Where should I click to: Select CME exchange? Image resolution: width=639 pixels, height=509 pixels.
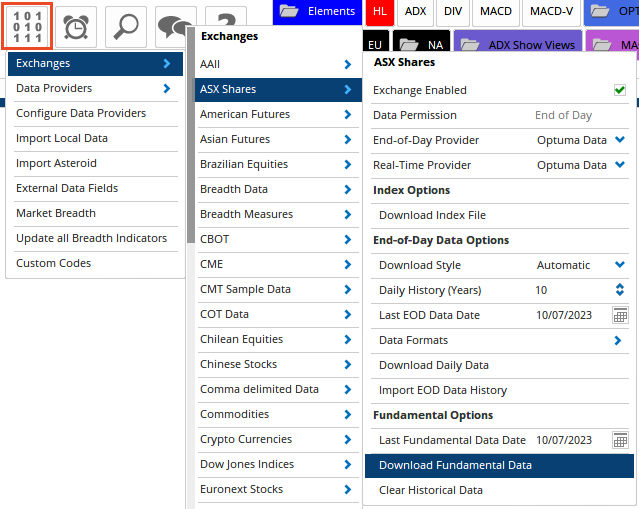click(x=278, y=264)
